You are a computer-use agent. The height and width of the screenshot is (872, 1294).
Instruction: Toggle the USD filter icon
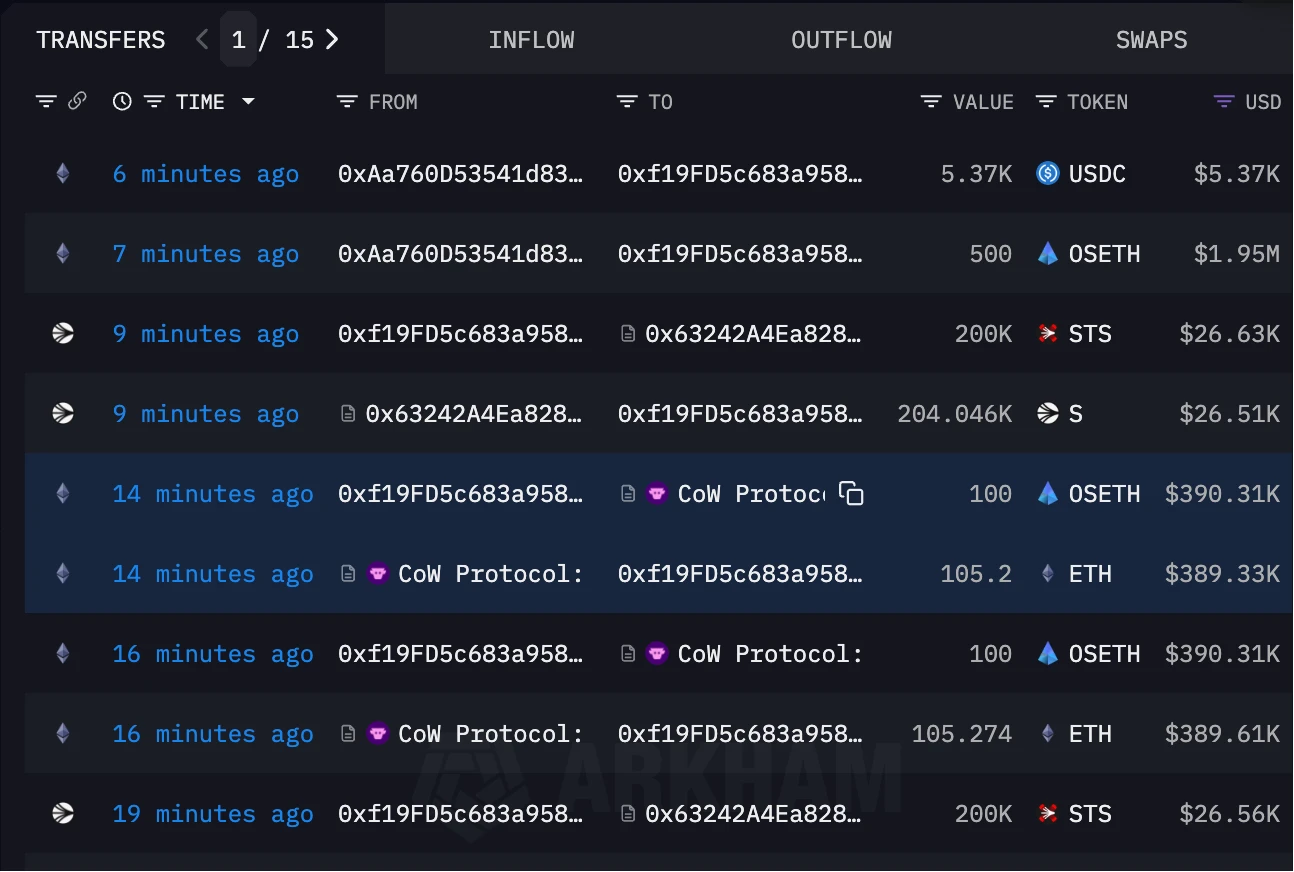1223,102
